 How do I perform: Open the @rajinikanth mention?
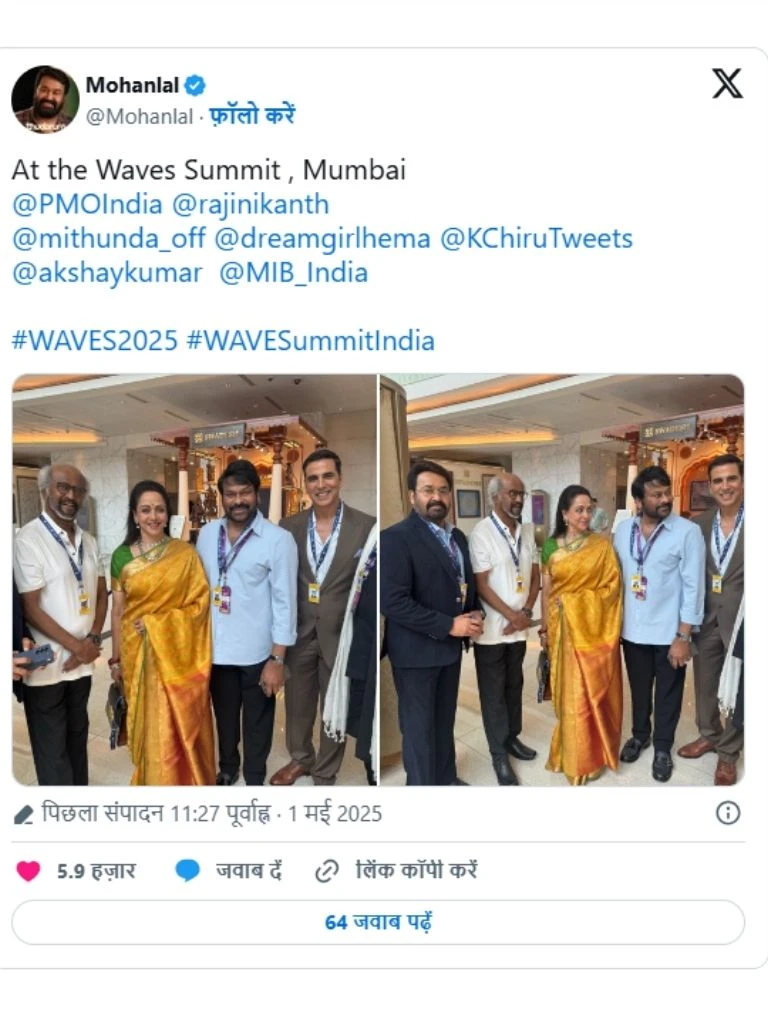250,204
